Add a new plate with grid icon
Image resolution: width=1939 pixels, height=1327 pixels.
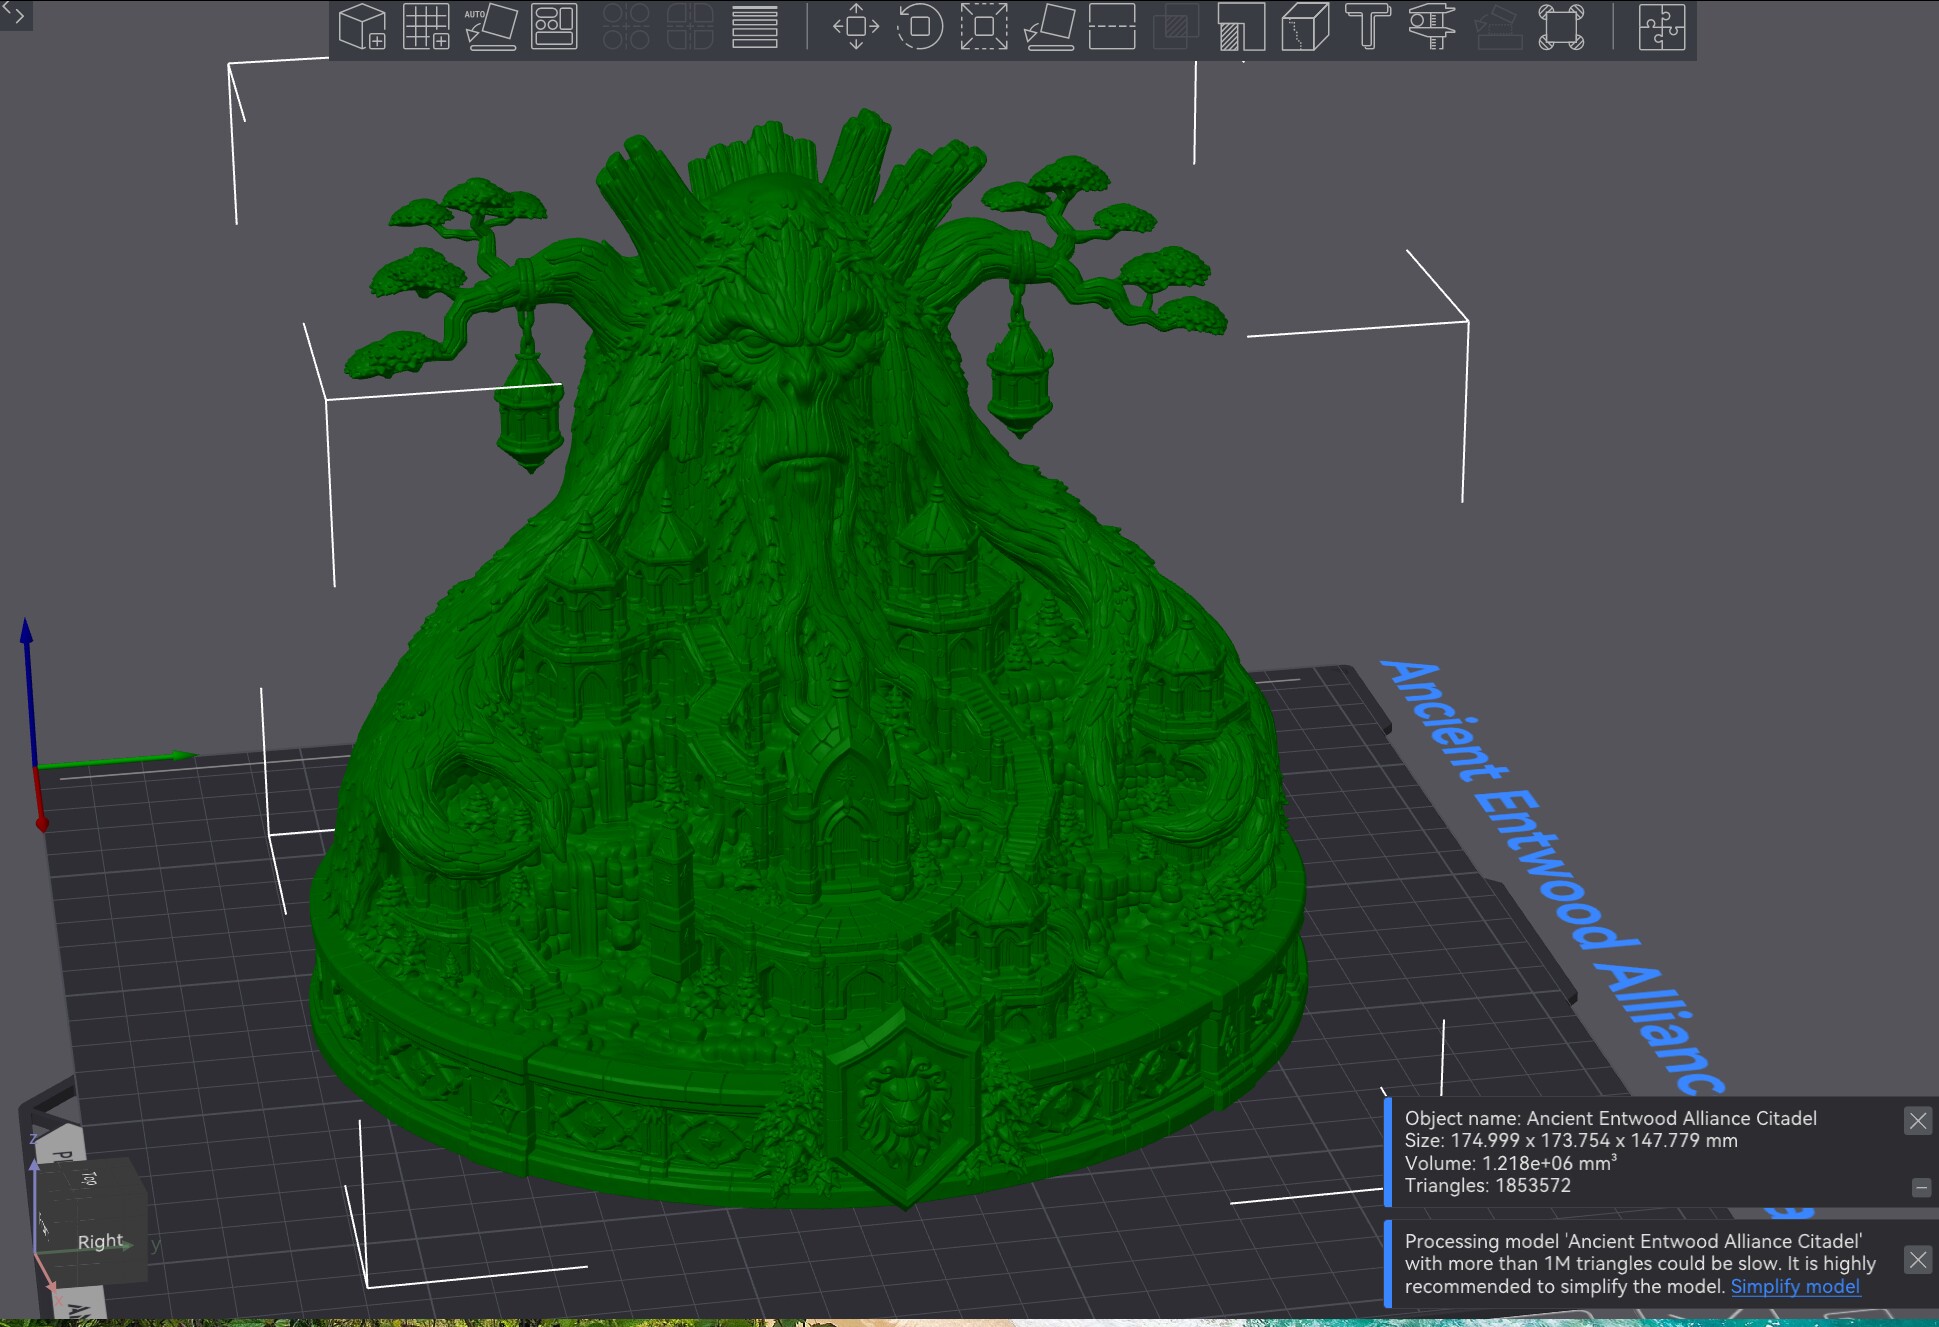click(426, 27)
